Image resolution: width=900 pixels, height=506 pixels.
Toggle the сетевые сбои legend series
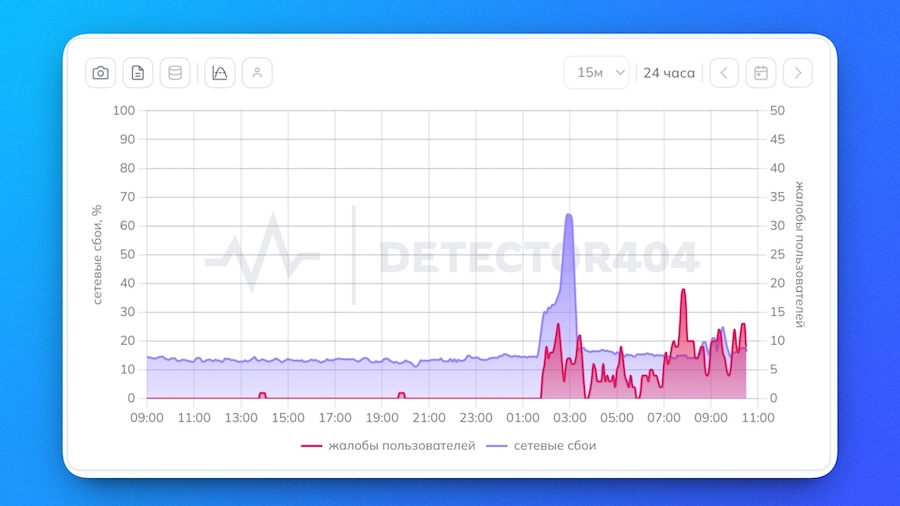tap(541, 446)
